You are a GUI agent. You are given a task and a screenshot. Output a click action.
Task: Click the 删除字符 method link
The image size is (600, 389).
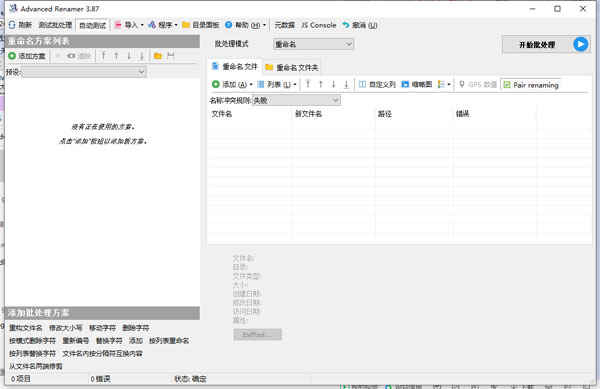136,328
